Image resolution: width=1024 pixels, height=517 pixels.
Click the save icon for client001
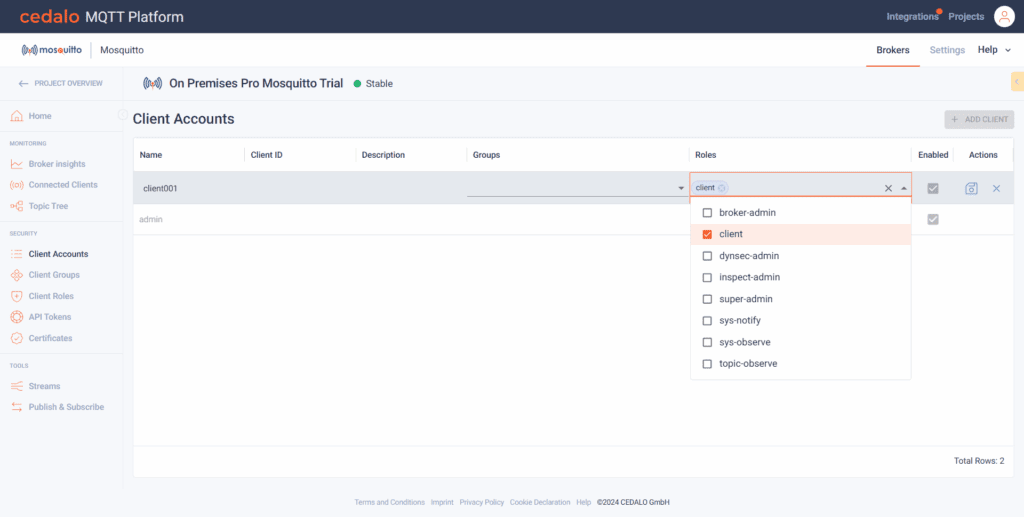point(971,188)
